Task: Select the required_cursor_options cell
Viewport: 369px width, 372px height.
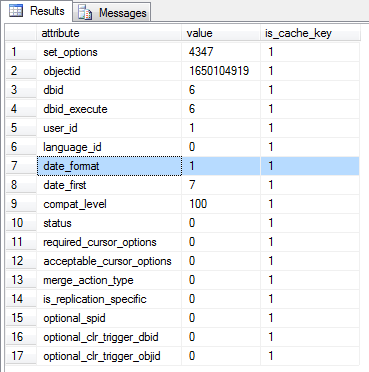Action: pos(109,242)
